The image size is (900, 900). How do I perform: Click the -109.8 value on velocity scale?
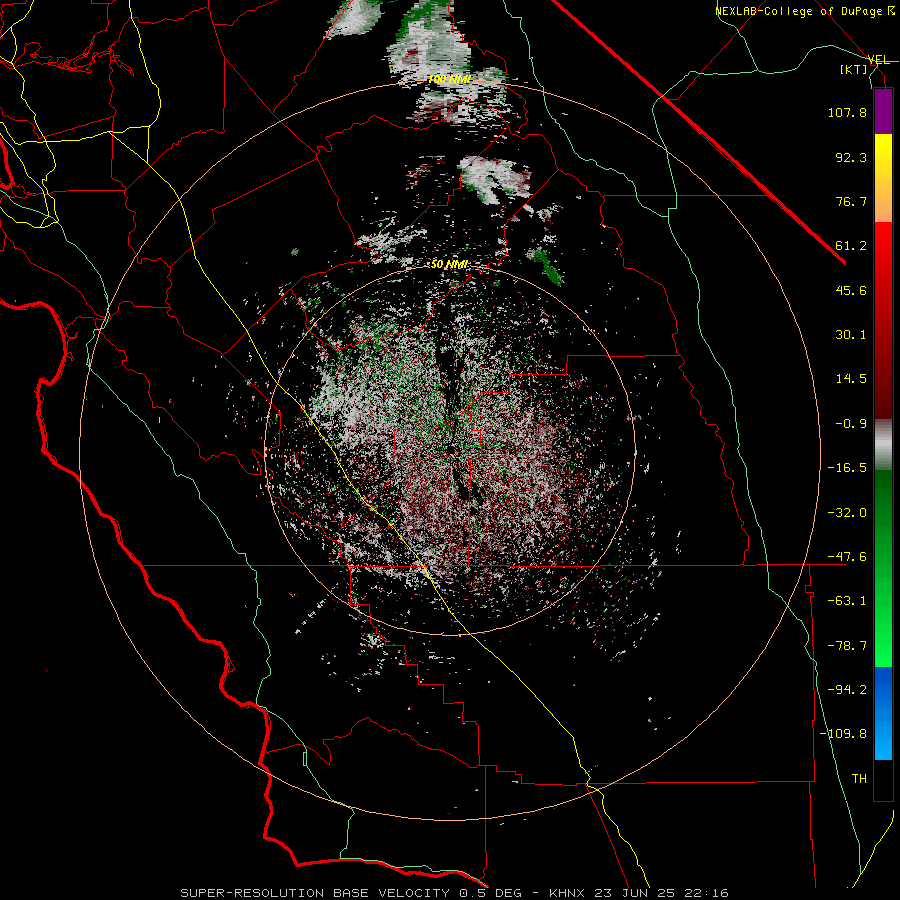[843, 734]
